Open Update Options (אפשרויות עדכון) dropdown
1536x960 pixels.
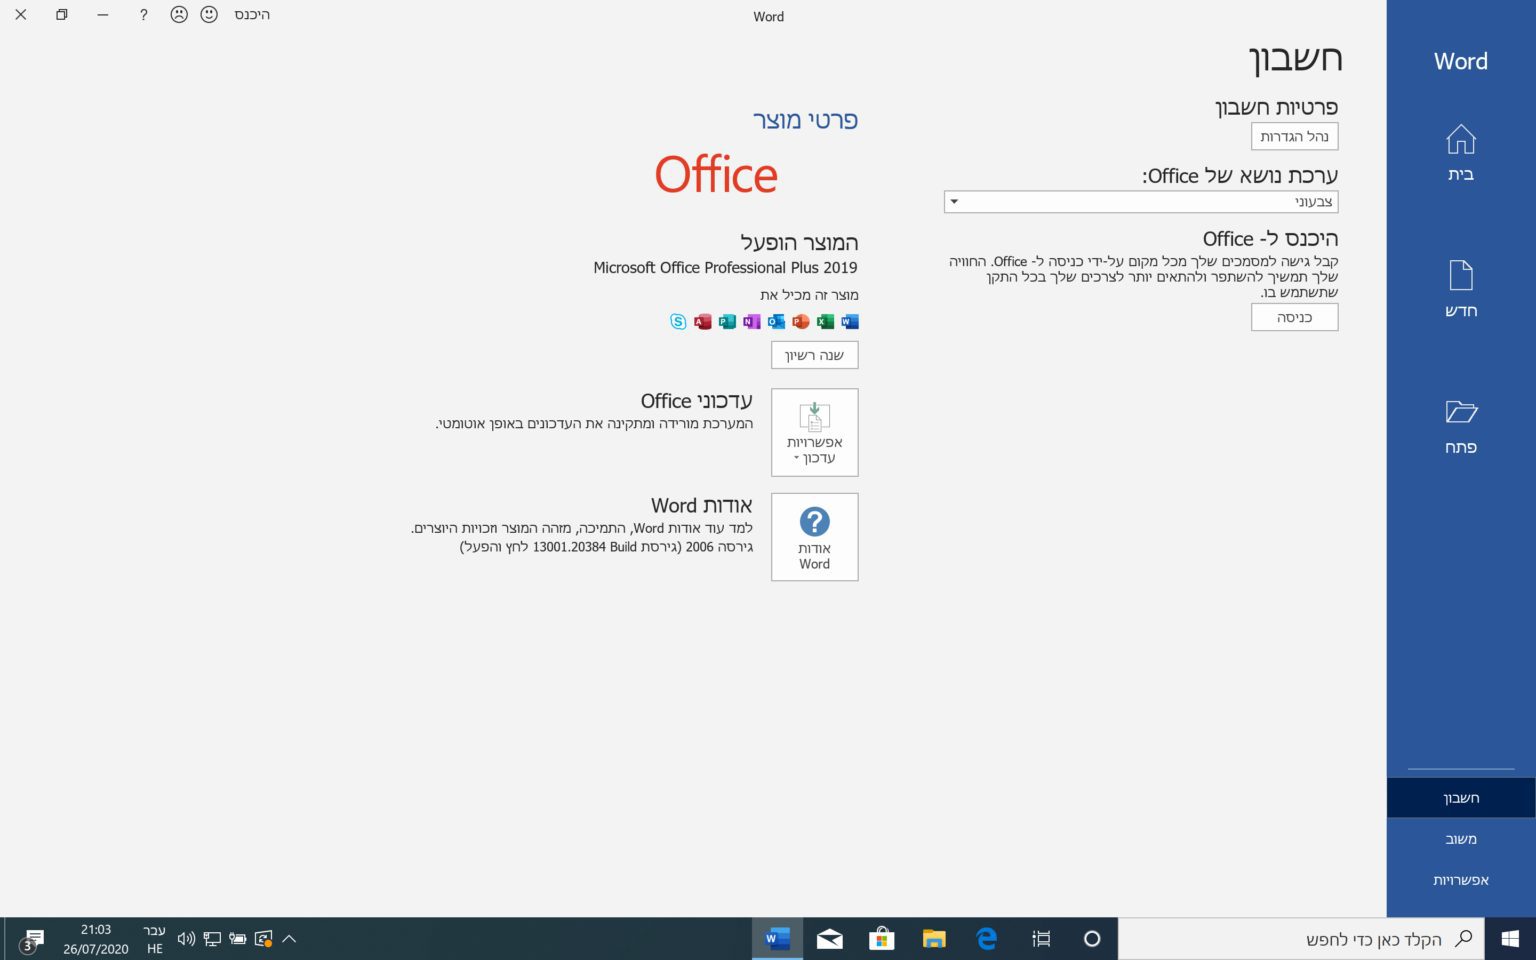click(x=814, y=433)
